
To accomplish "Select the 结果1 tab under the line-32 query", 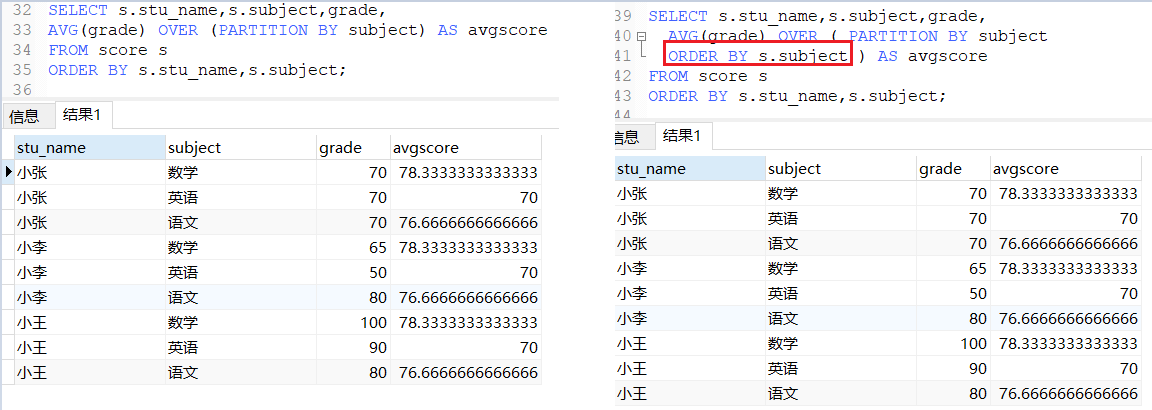I will (x=82, y=115).
